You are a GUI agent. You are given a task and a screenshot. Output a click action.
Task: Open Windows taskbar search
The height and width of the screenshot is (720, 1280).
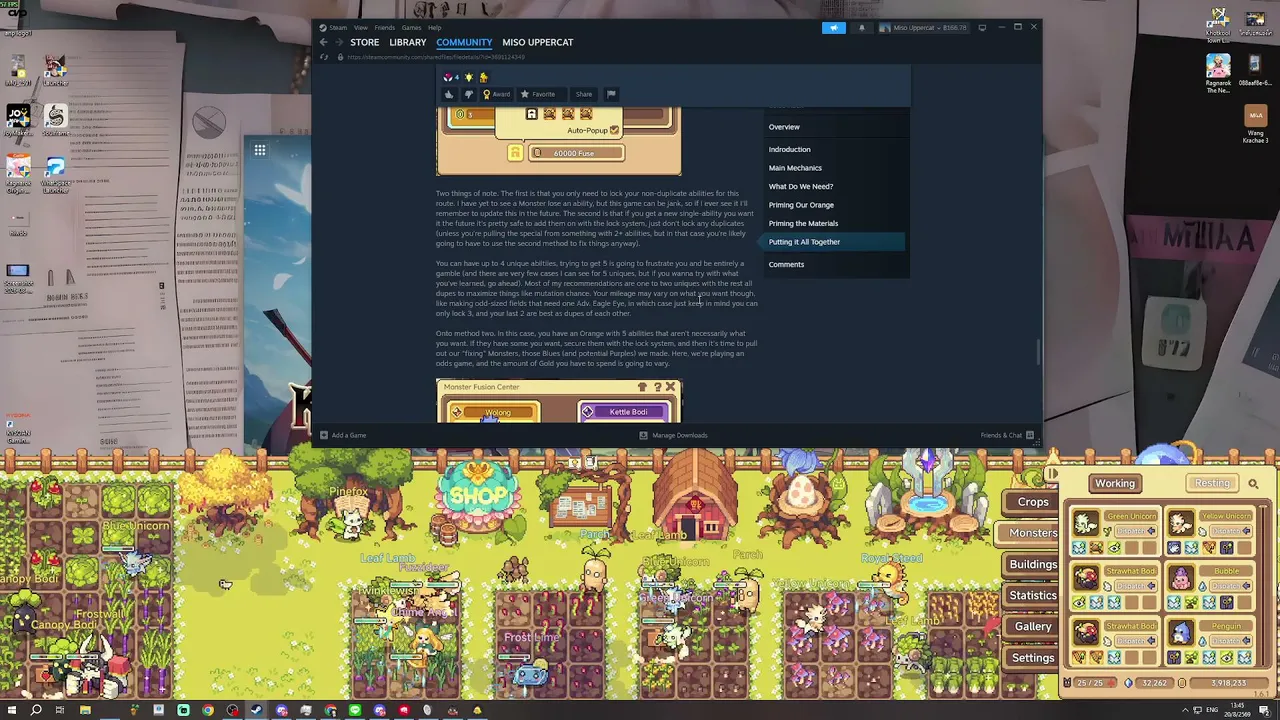pos(36,710)
